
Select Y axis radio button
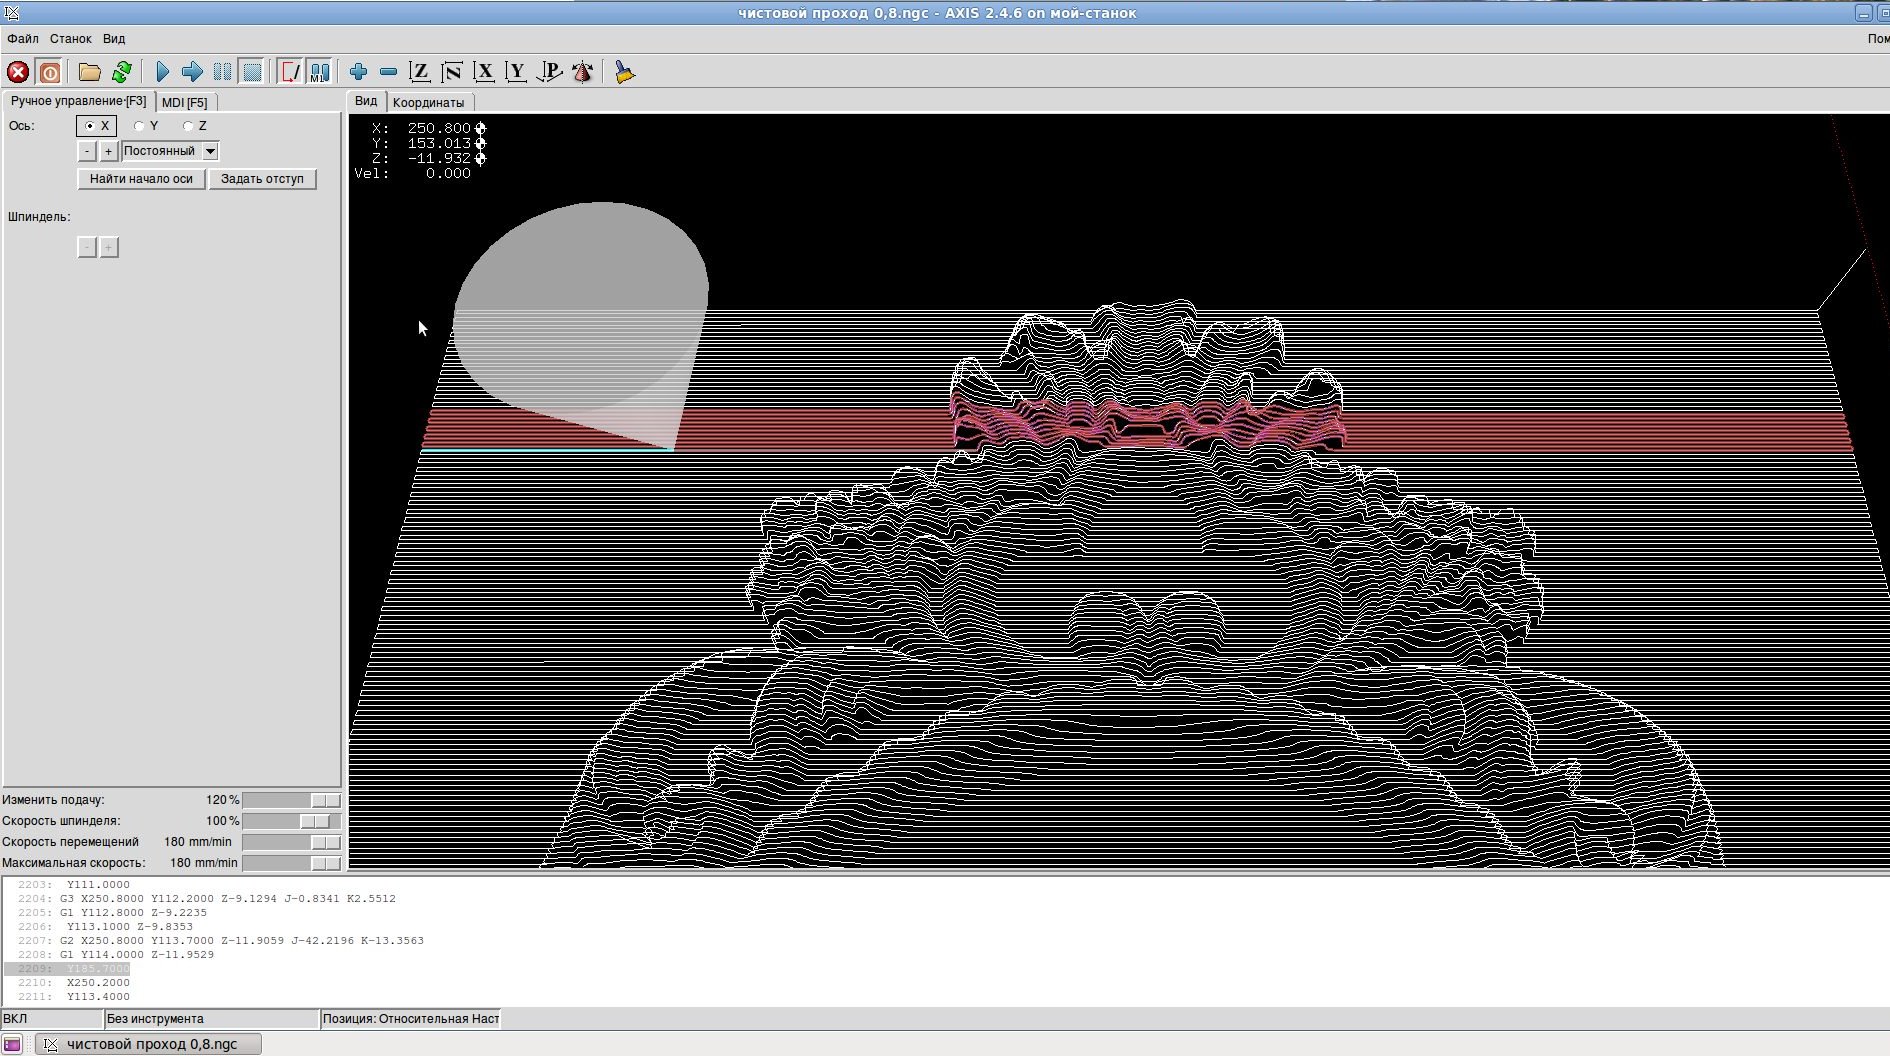tap(146, 126)
